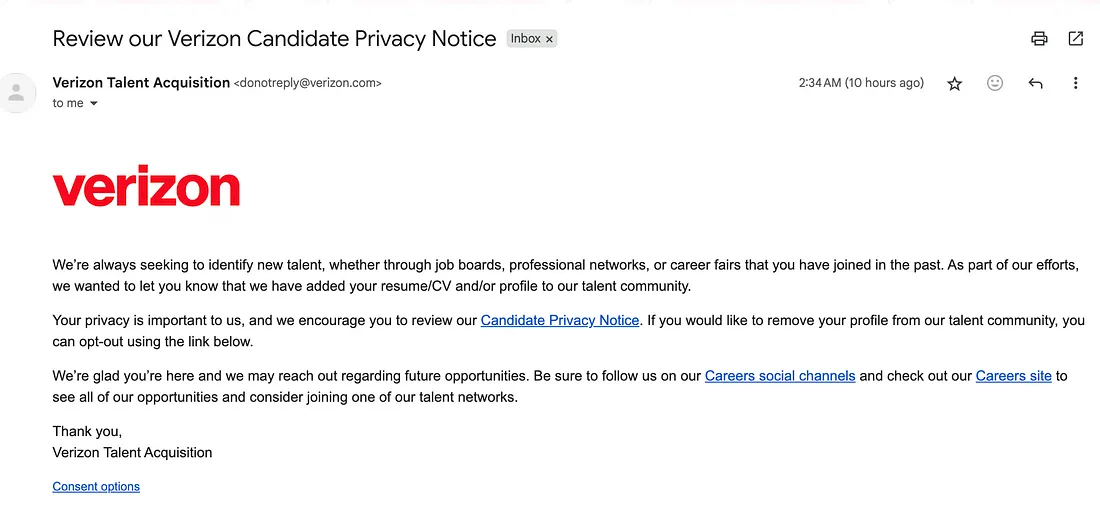The height and width of the screenshot is (517, 1100).
Task: Expand the 'to me' recipient details
Action: point(93,104)
